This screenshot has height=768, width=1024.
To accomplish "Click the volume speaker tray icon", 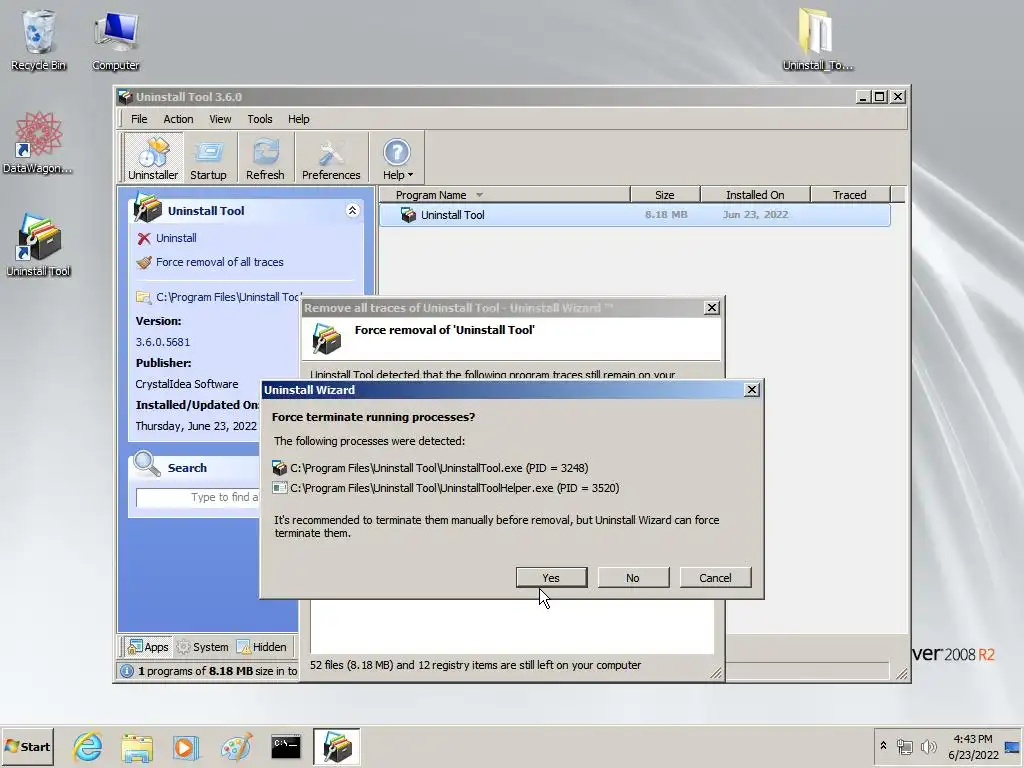I will [928, 746].
